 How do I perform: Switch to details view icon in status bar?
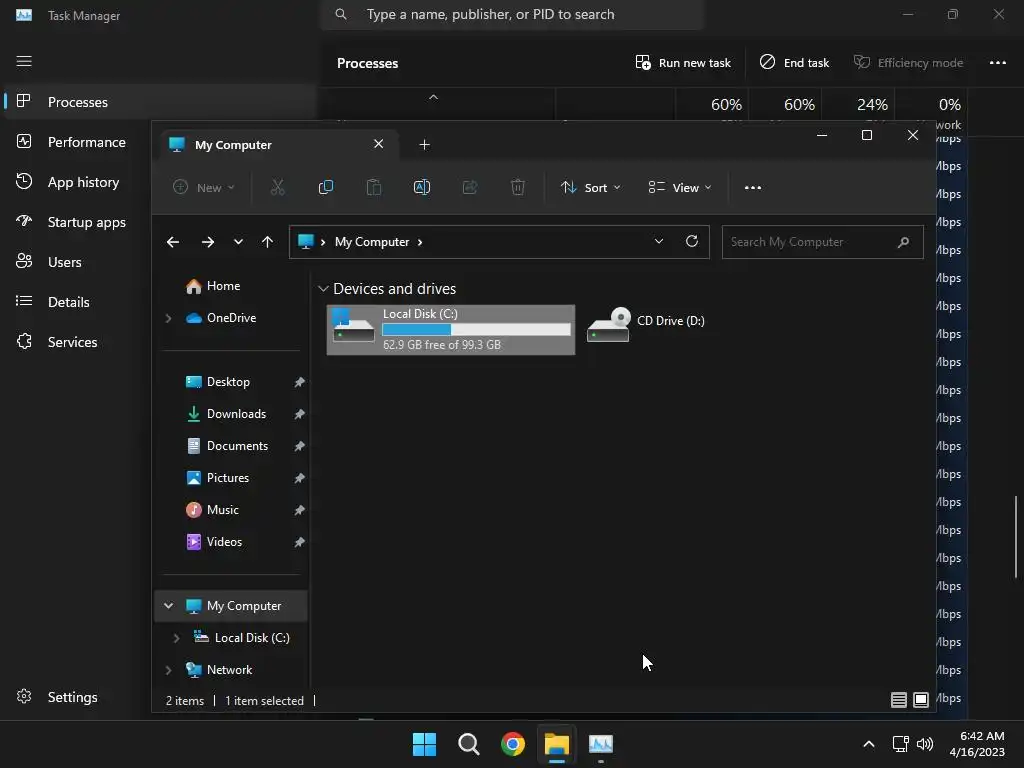coord(899,700)
